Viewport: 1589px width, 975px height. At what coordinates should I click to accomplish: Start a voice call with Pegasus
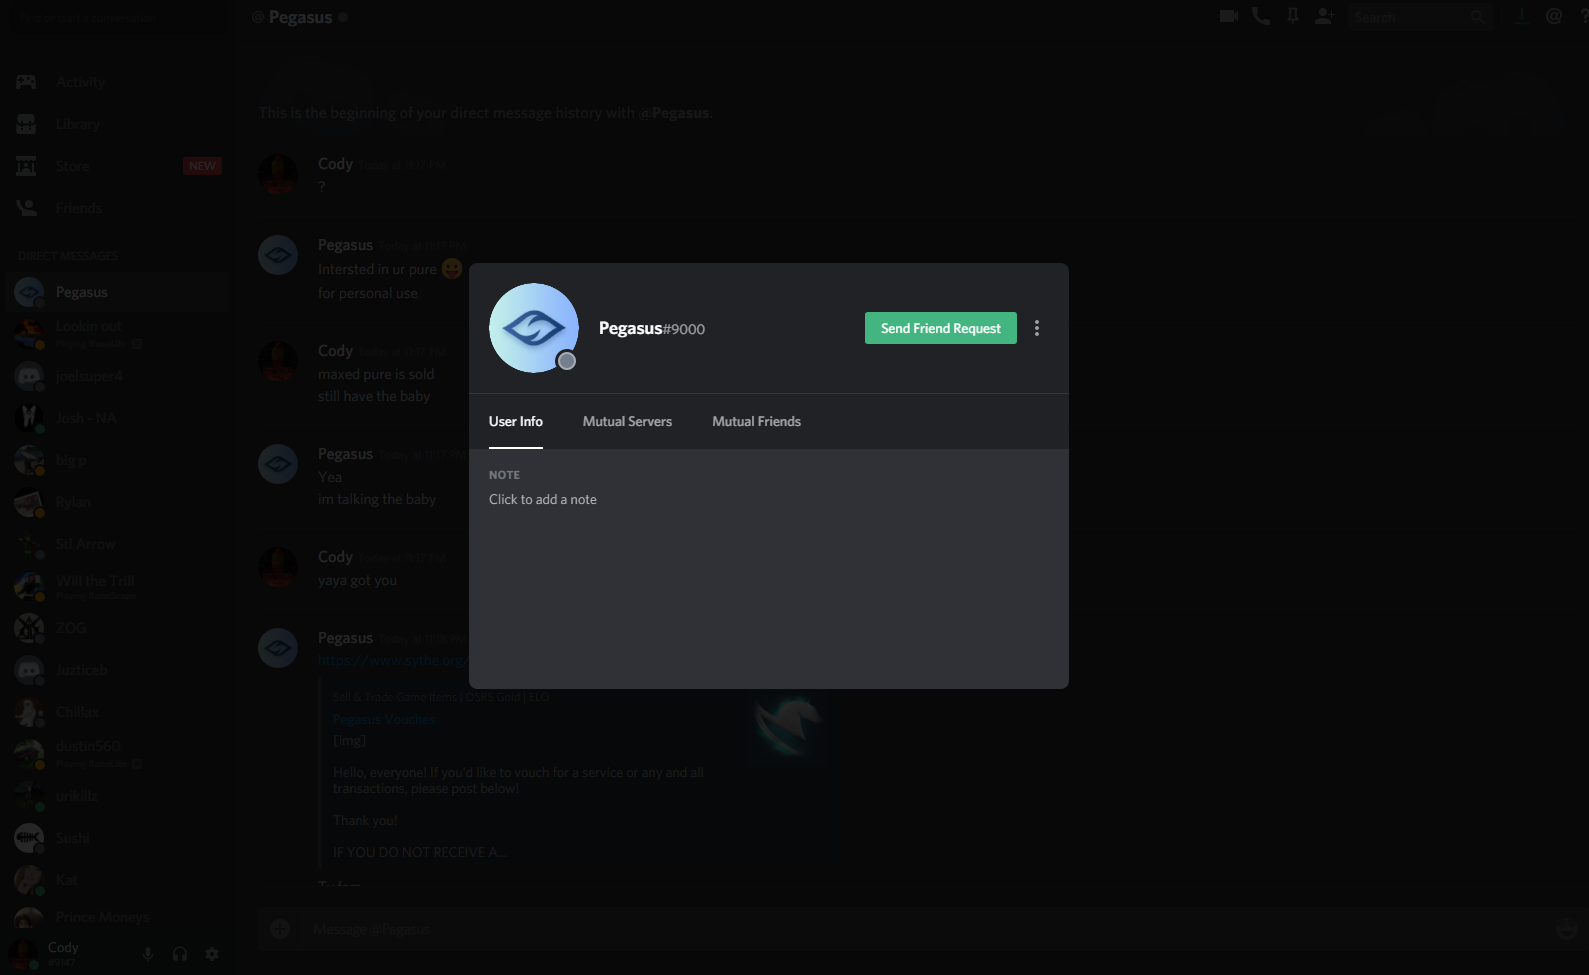click(x=1261, y=16)
